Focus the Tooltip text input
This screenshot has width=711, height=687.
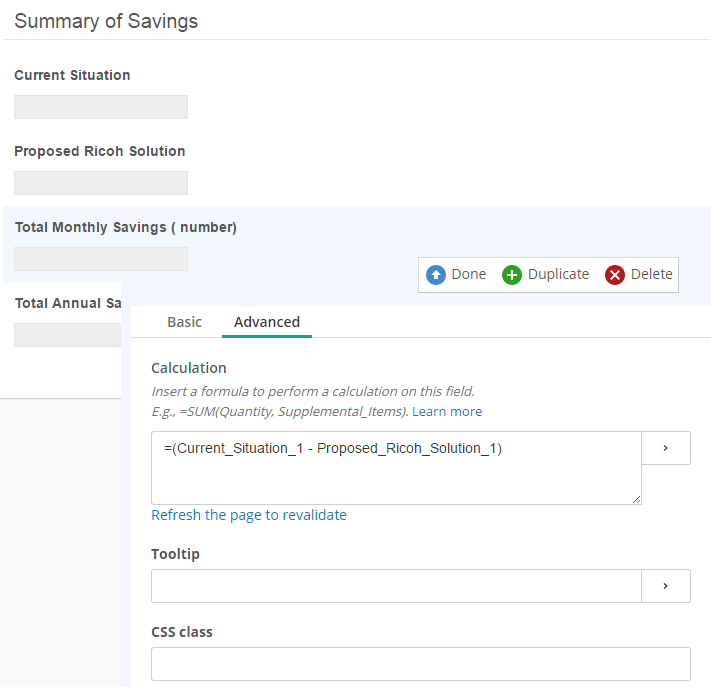point(396,586)
